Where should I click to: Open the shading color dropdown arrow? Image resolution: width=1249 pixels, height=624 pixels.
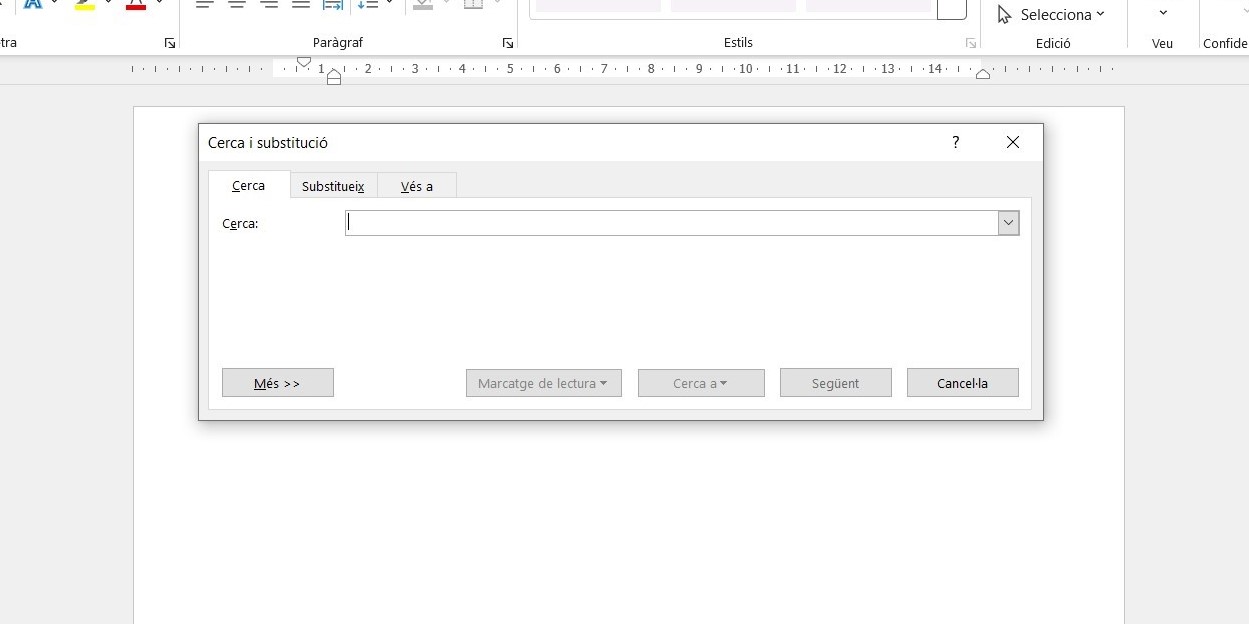point(446,4)
